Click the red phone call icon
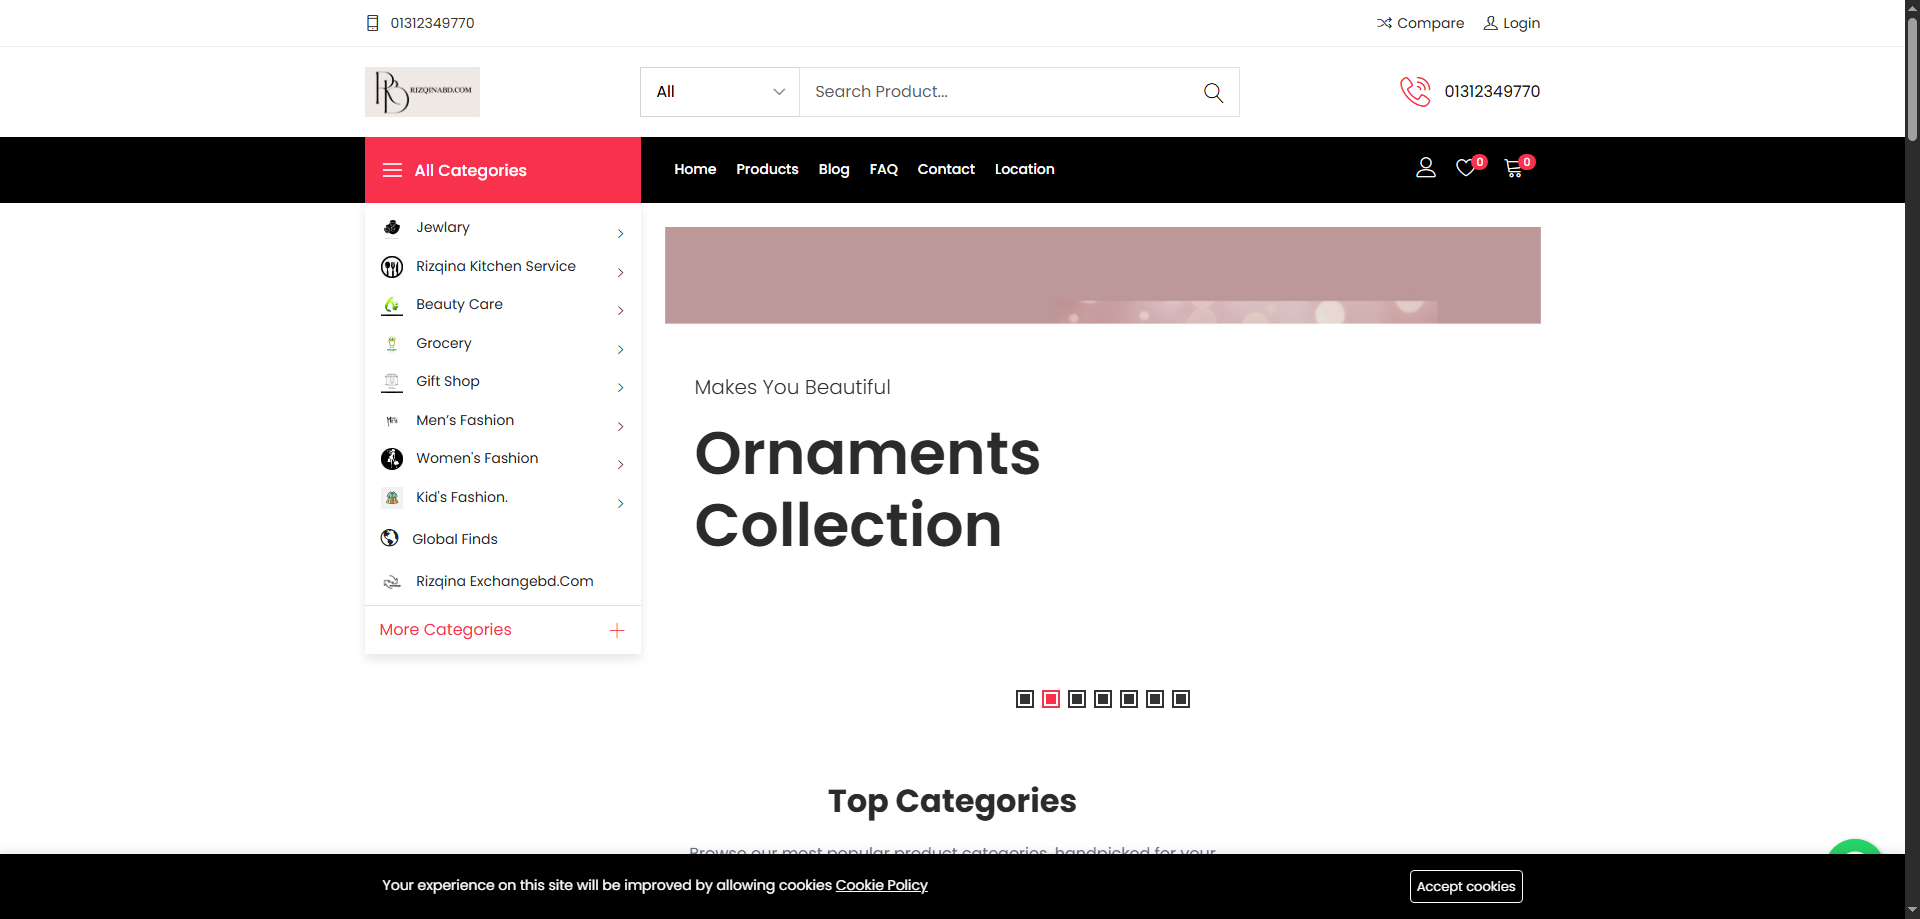Screen dimensions: 1920x919 [1415, 91]
